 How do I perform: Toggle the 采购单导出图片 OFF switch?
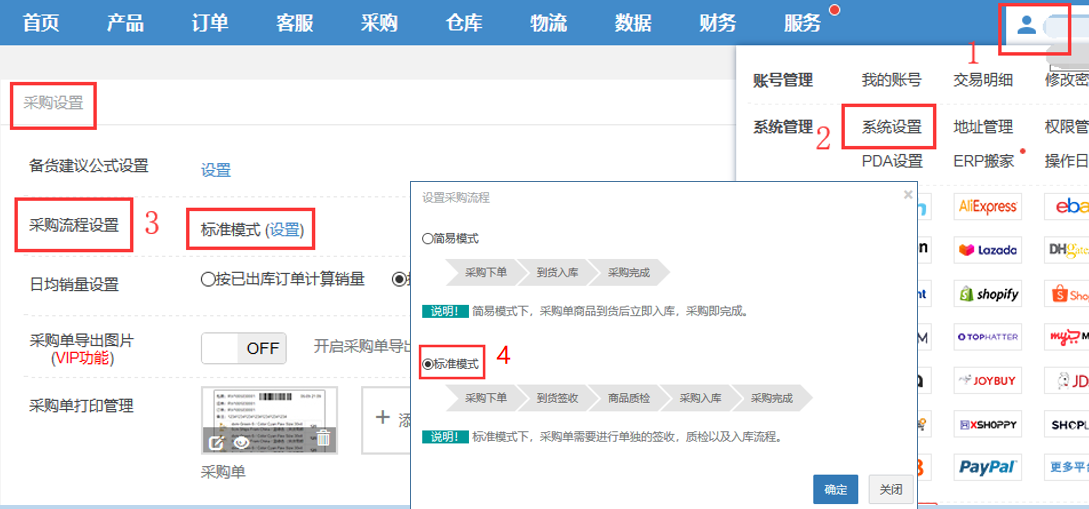[x=244, y=348]
